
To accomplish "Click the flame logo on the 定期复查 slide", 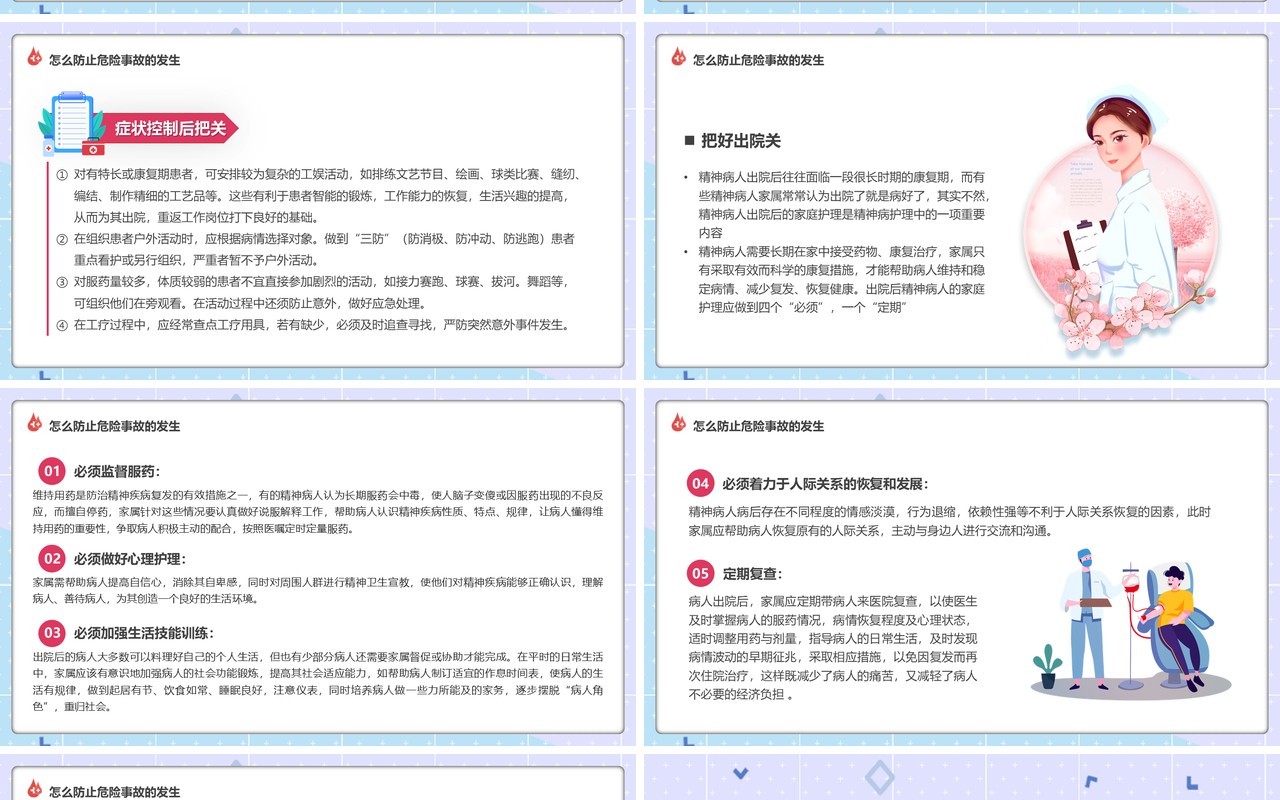I will pyautogui.click(x=679, y=424).
